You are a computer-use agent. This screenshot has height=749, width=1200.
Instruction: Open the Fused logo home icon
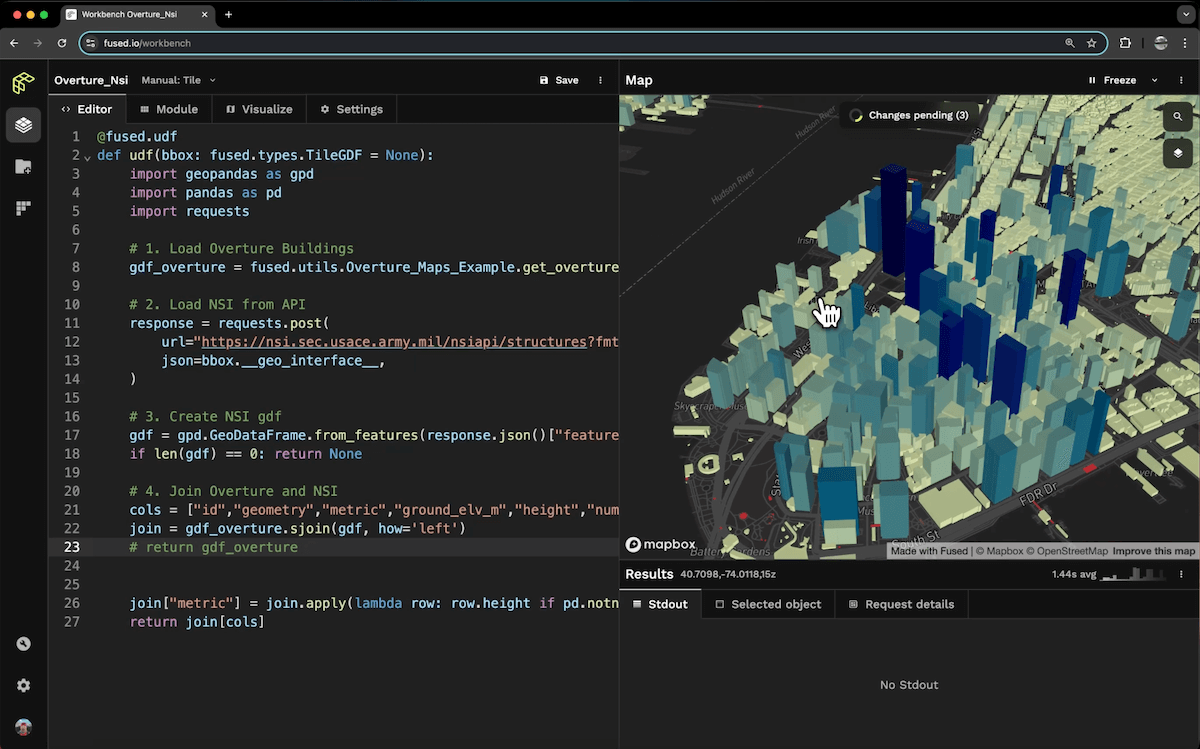(x=23, y=83)
